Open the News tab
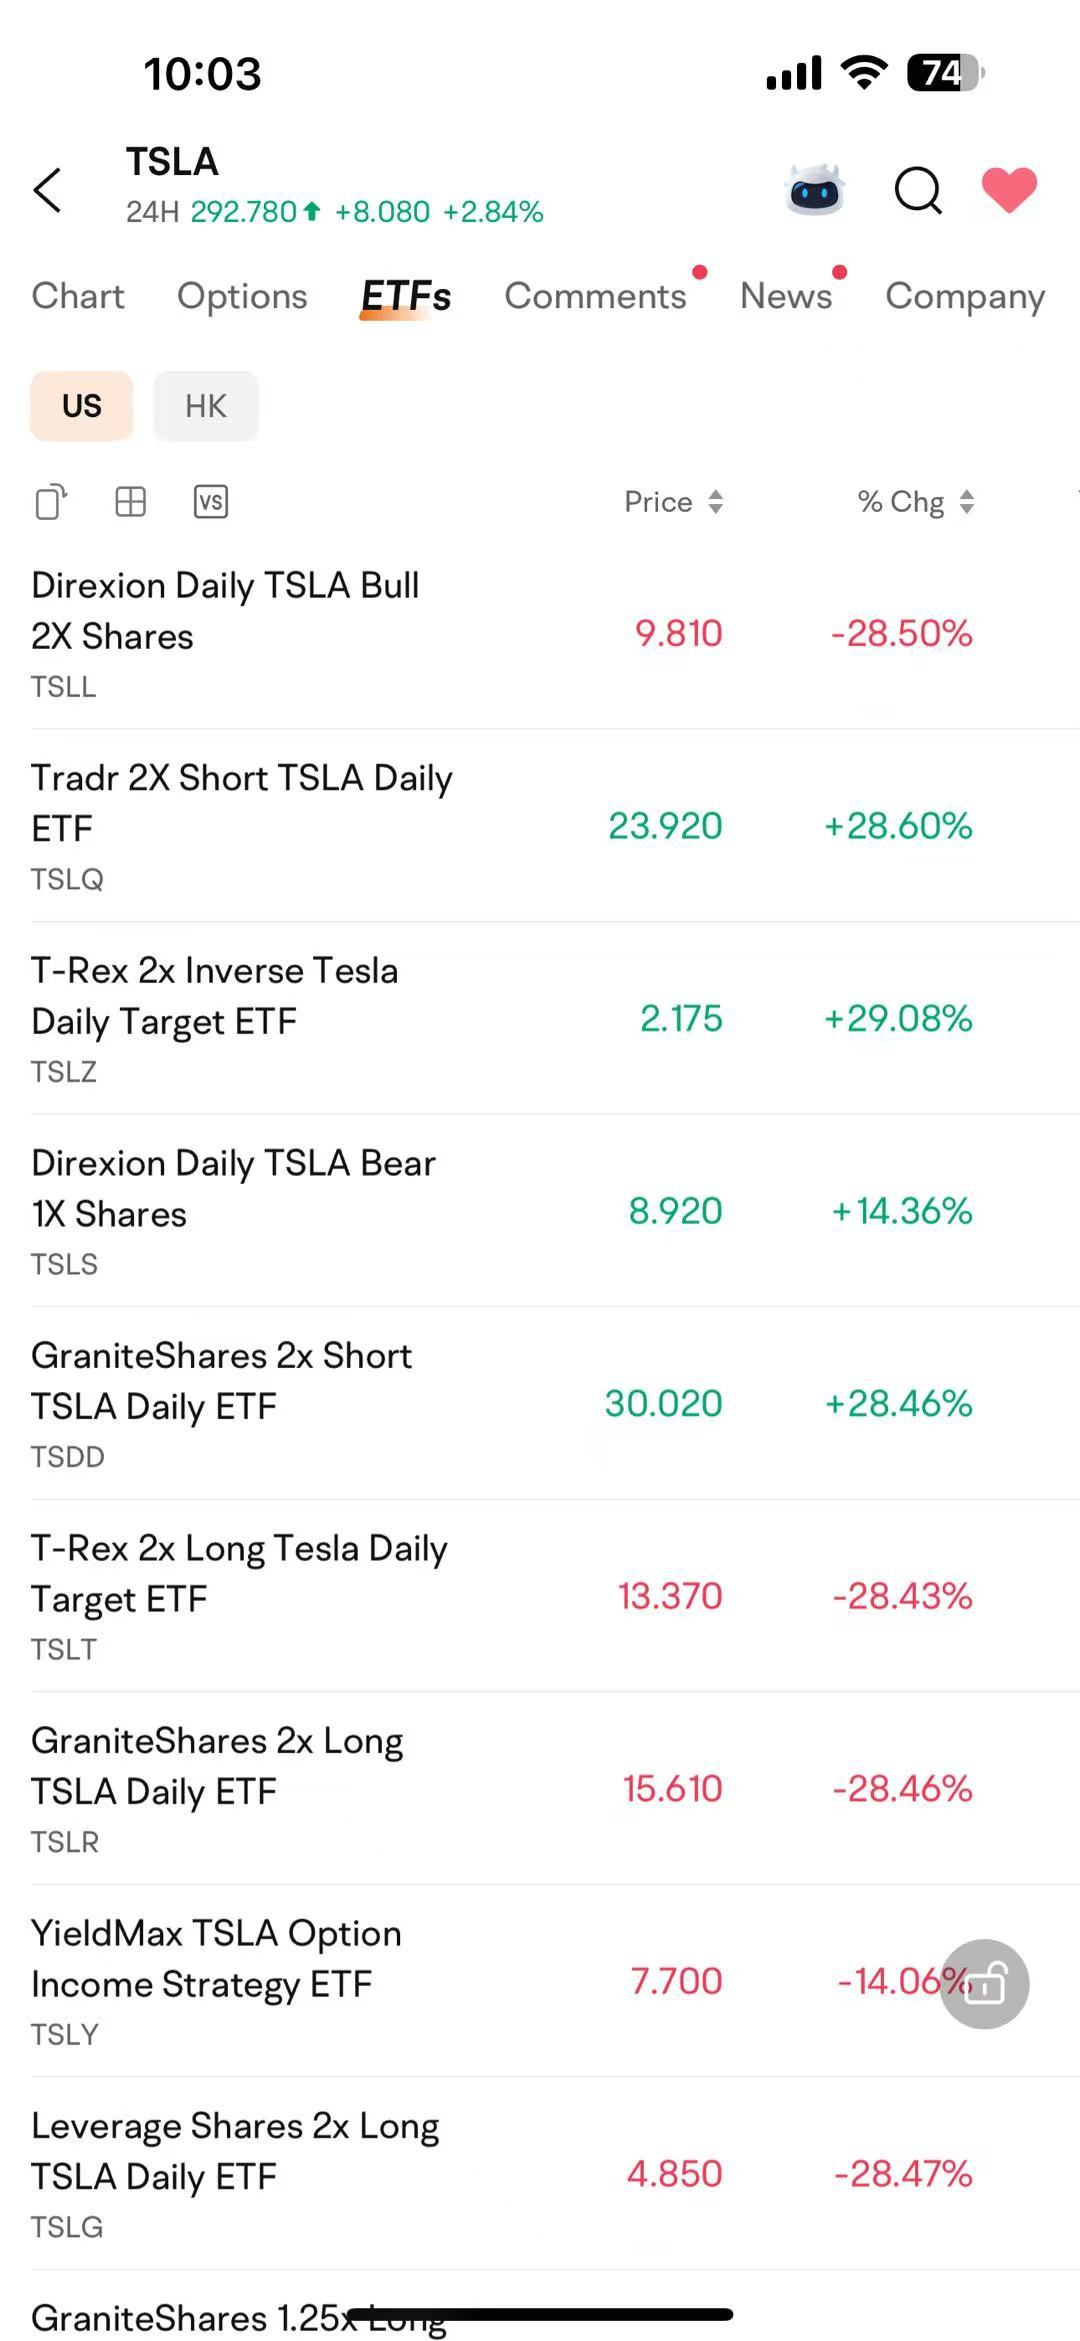Image resolution: width=1080 pixels, height=2341 pixels. [786, 296]
